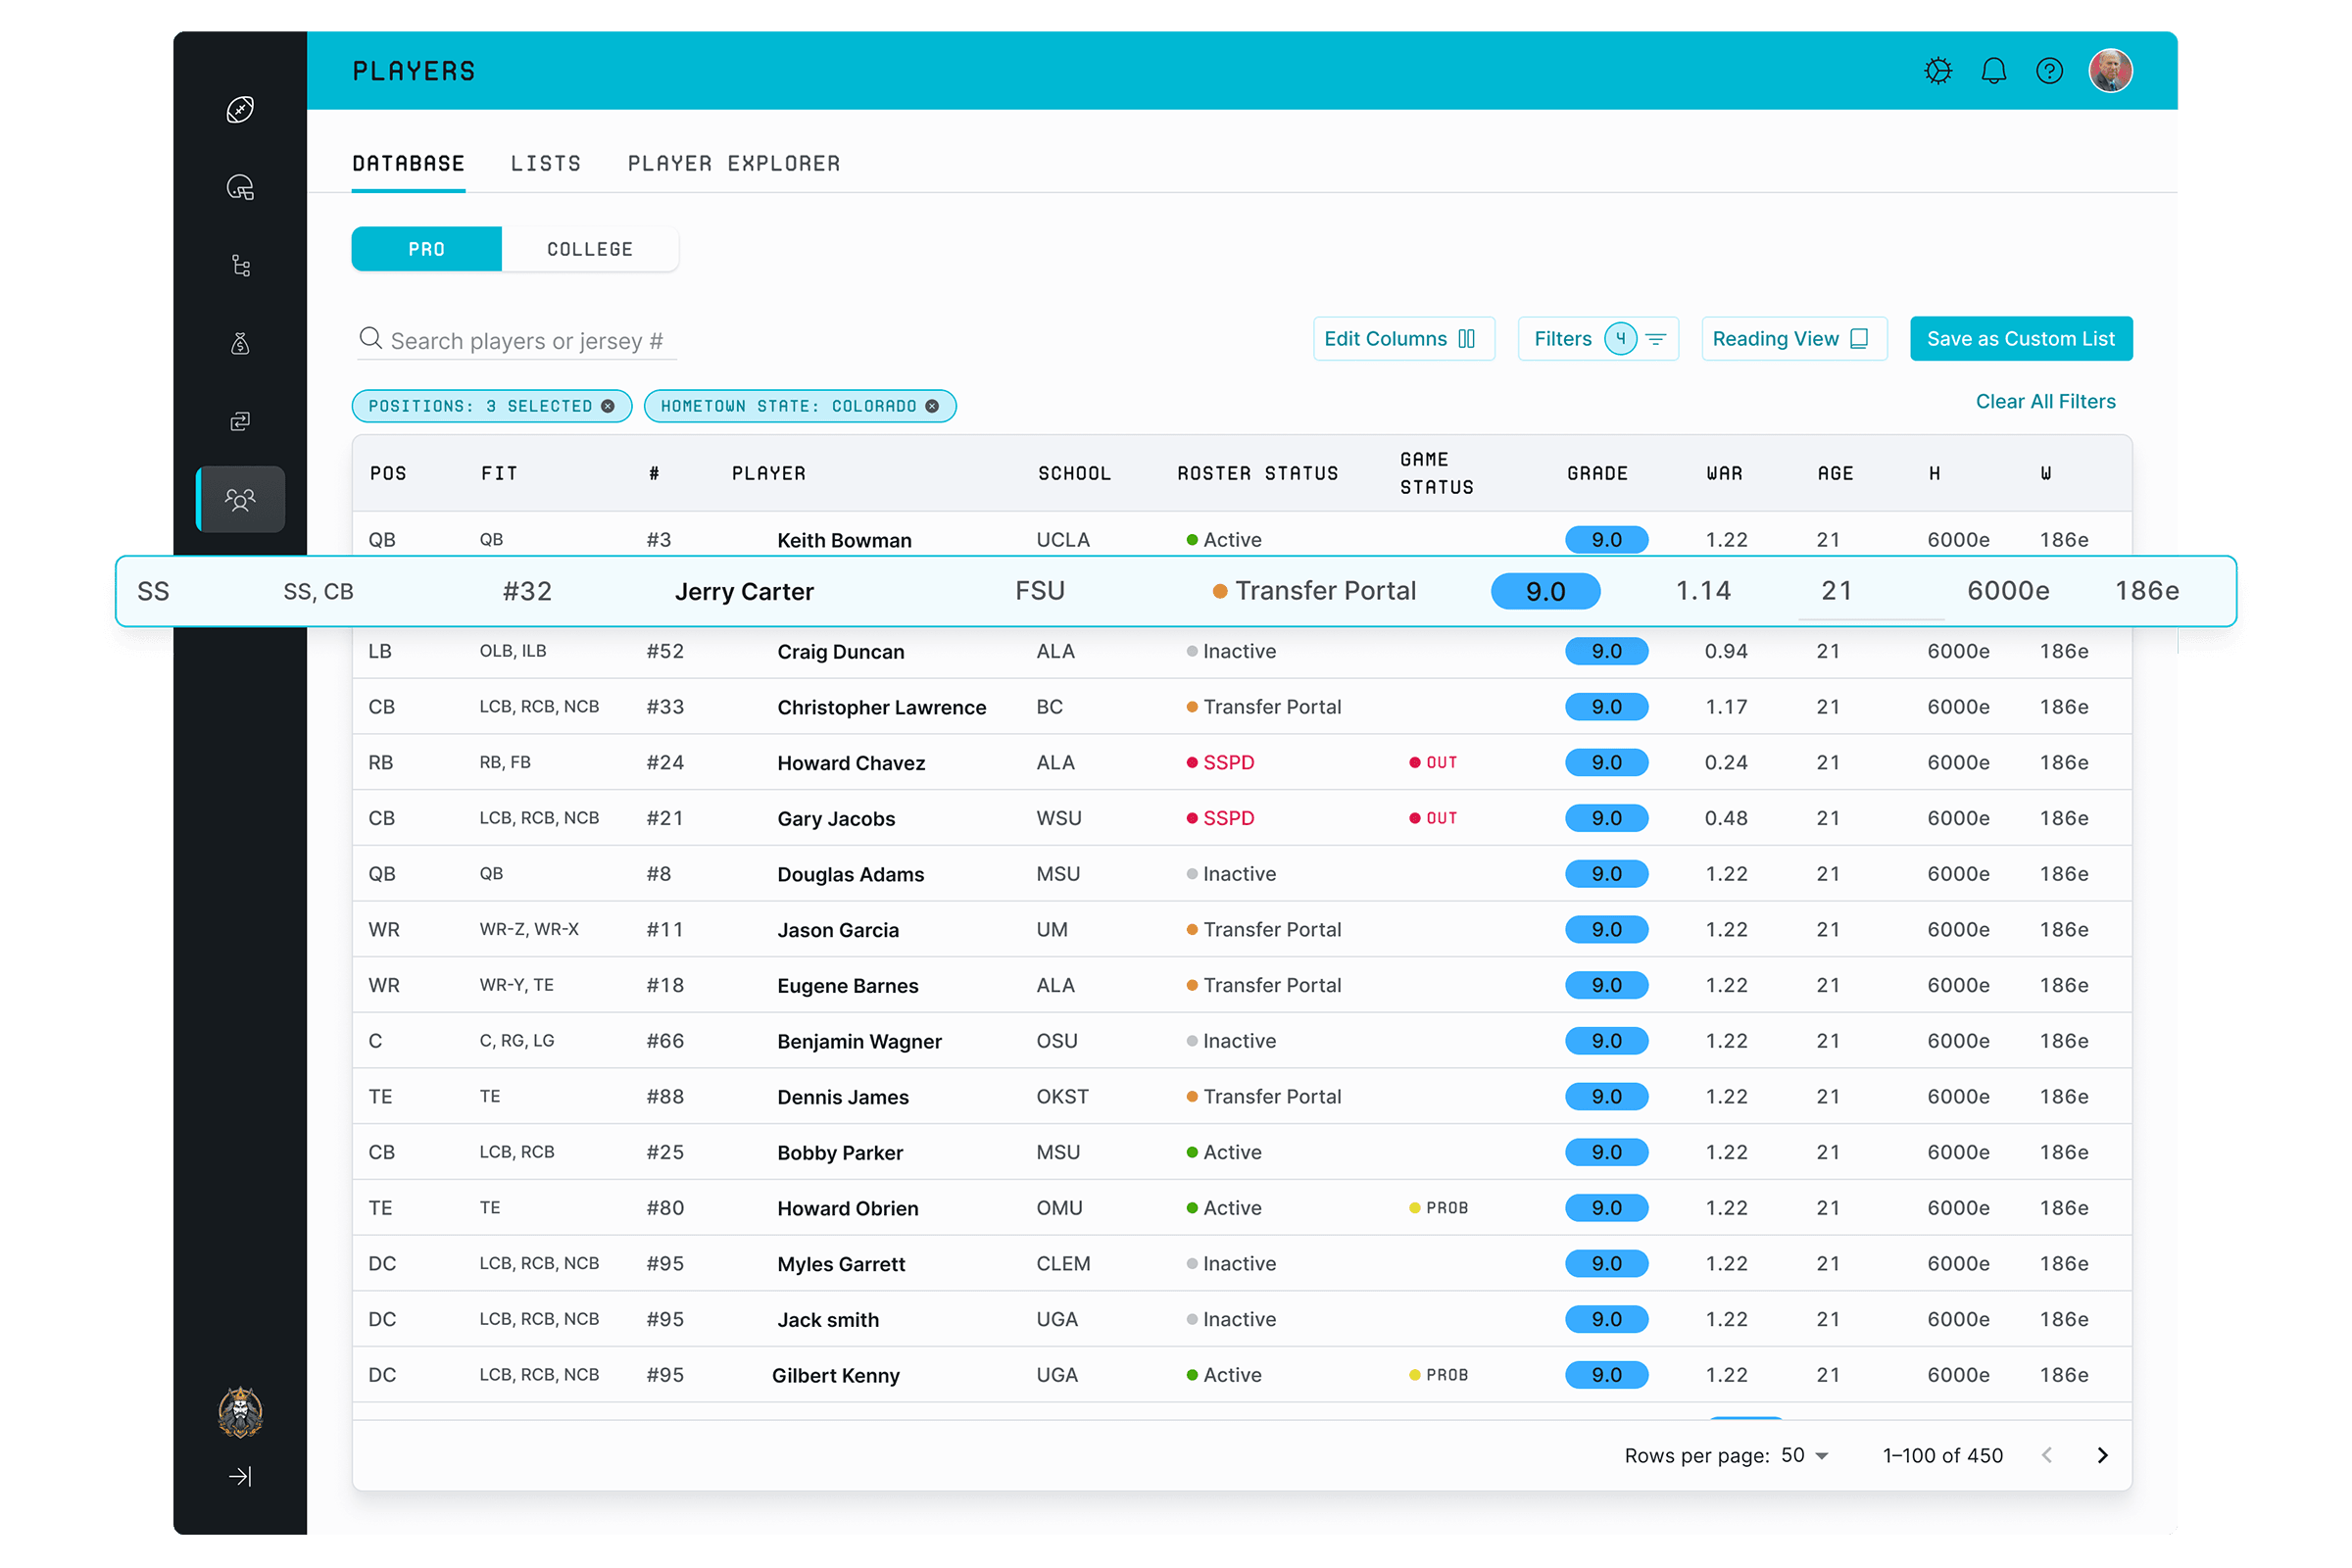Screen dimensions: 2352x1568
Task: Open the Player Explorer tab
Action: (734, 163)
